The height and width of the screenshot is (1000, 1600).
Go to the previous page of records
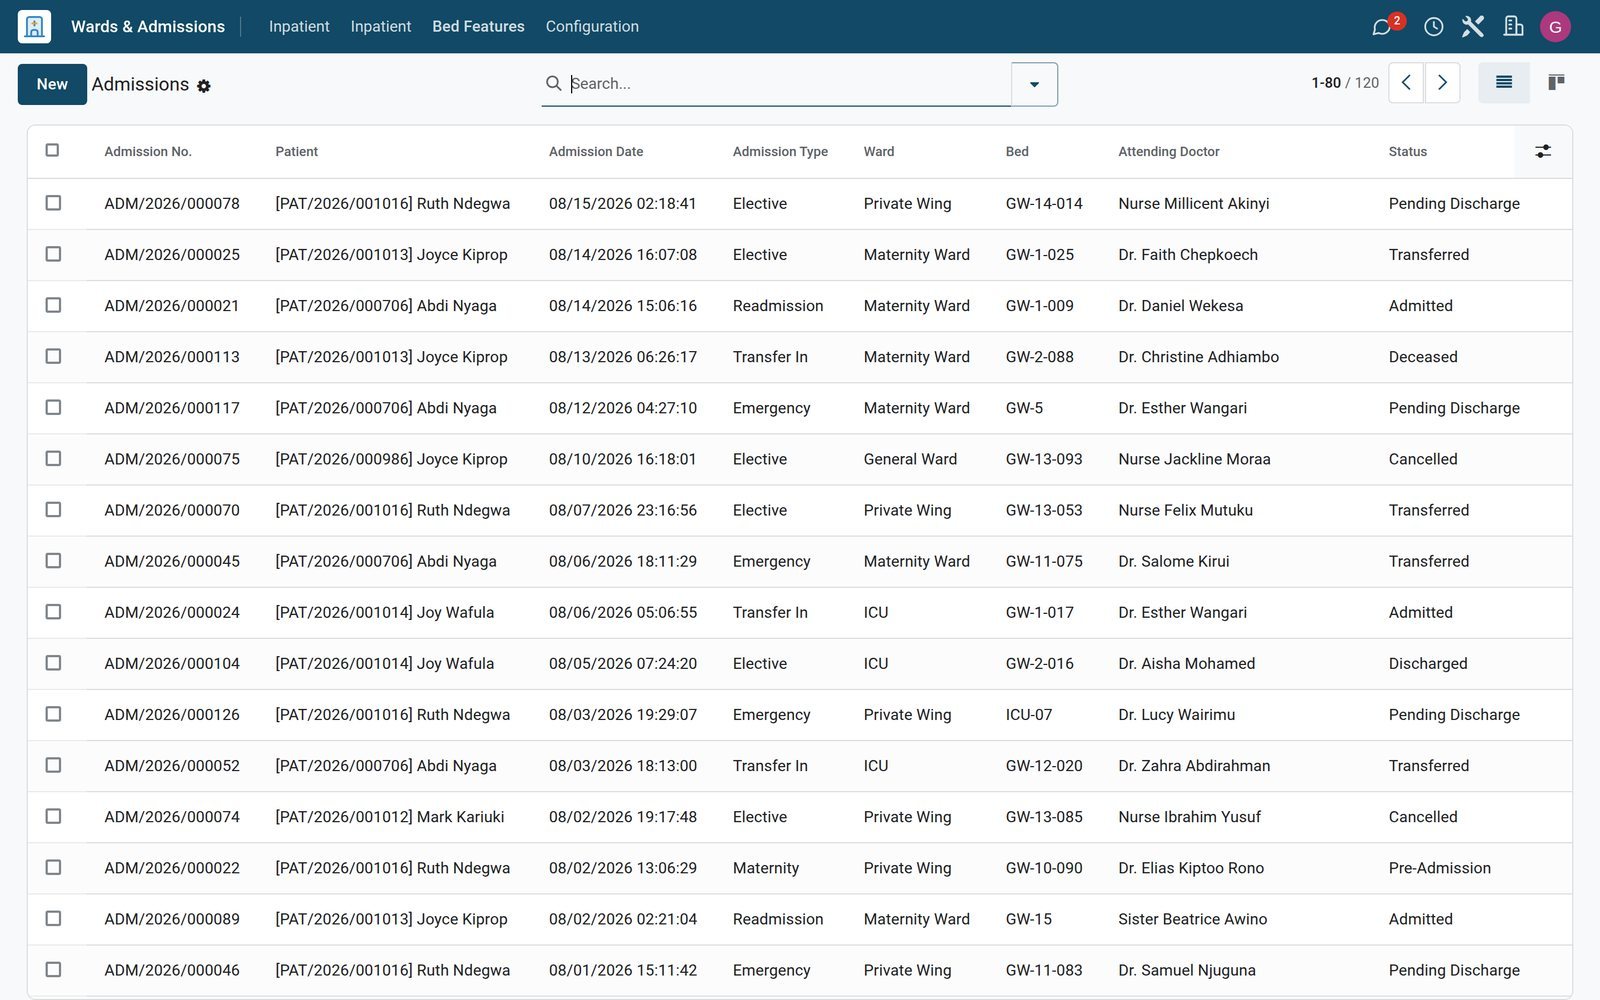tap(1406, 83)
